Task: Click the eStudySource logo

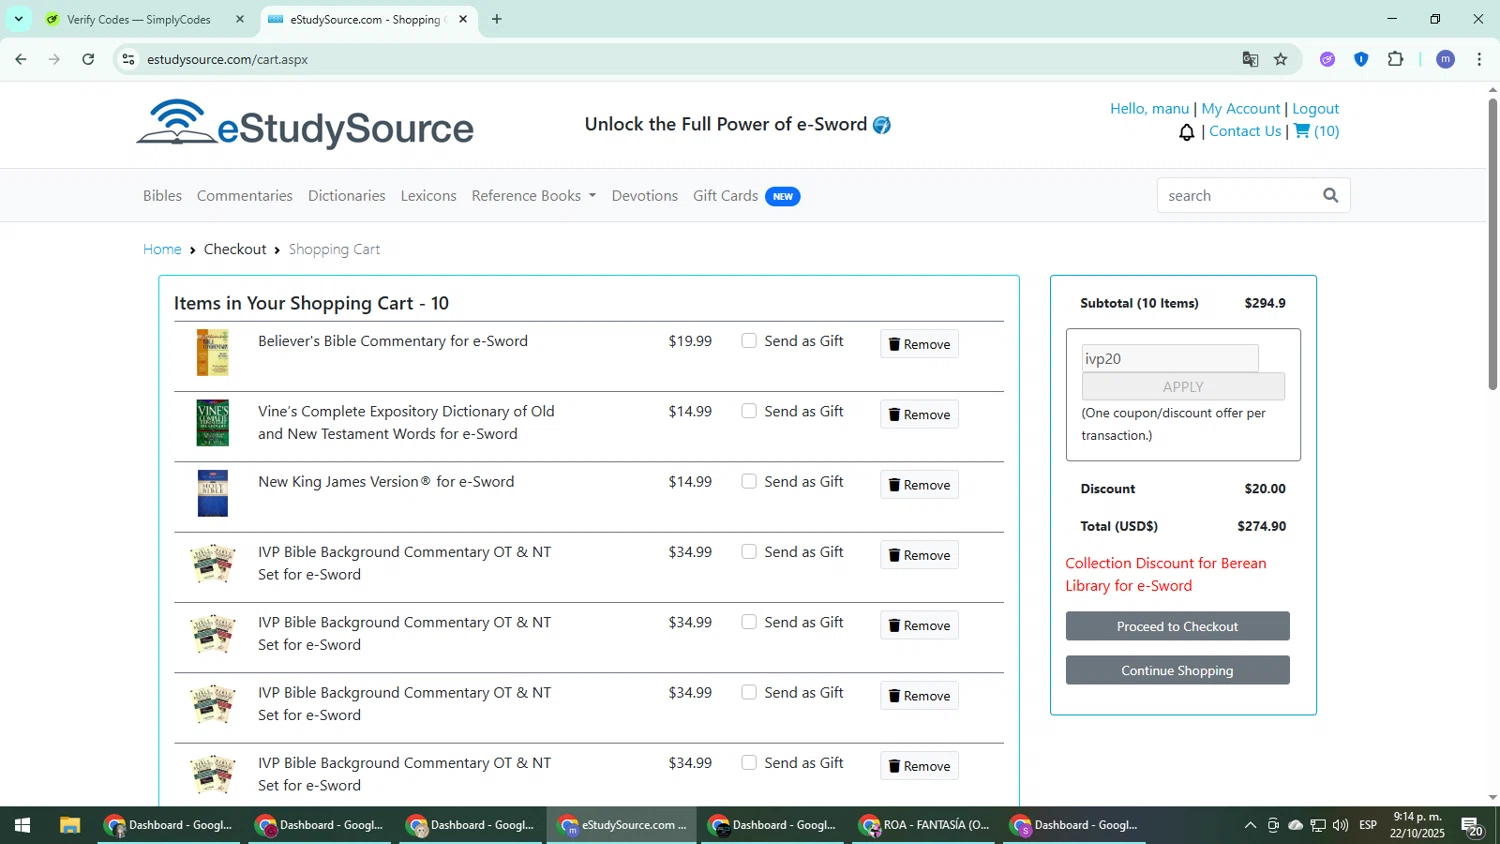Action: coord(305,124)
